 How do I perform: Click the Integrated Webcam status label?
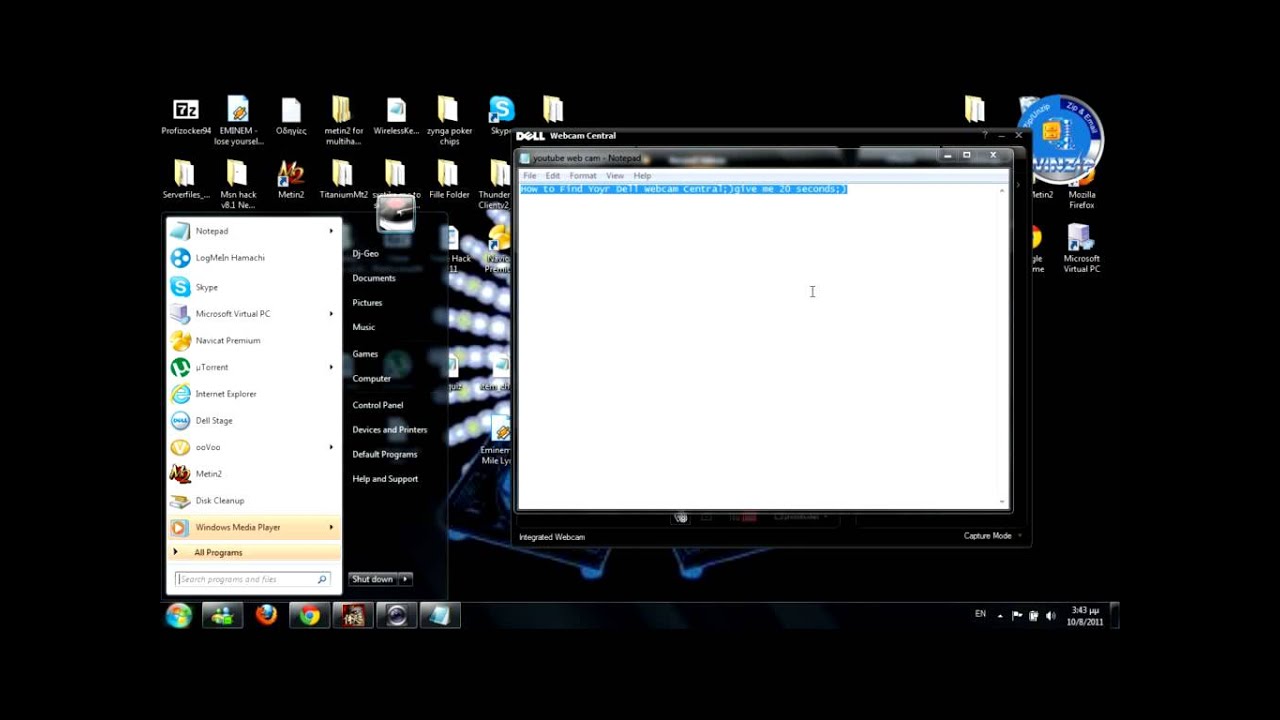(x=552, y=537)
